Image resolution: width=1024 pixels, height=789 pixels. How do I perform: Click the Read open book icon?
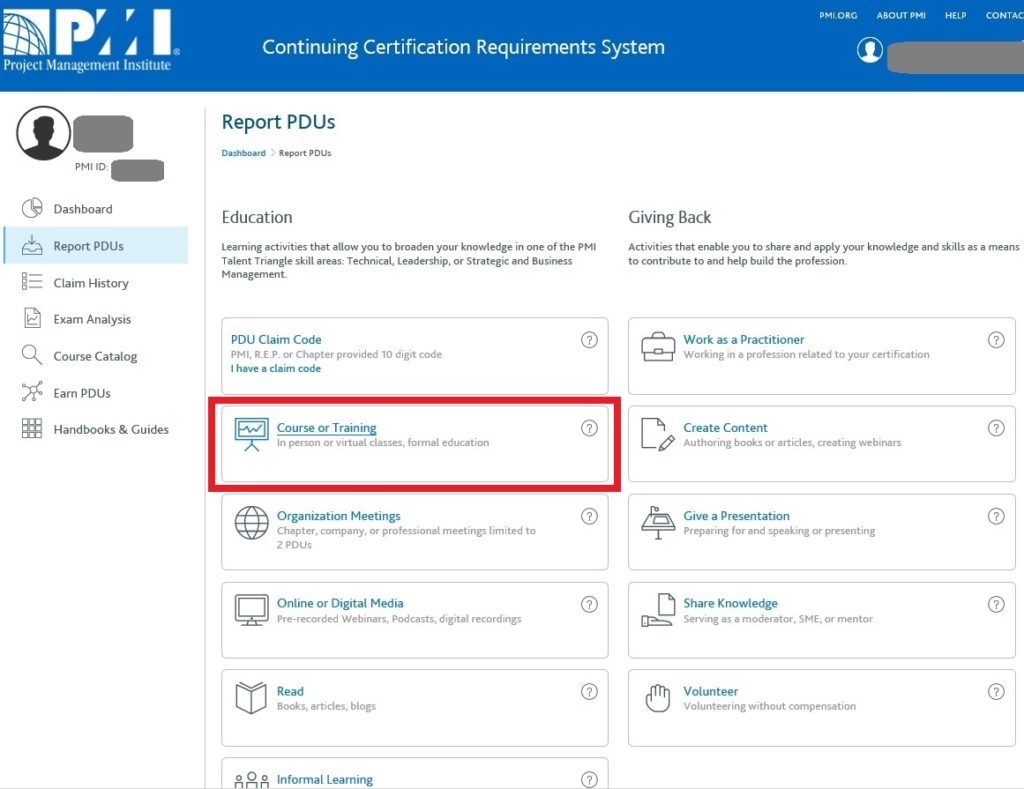point(251,698)
